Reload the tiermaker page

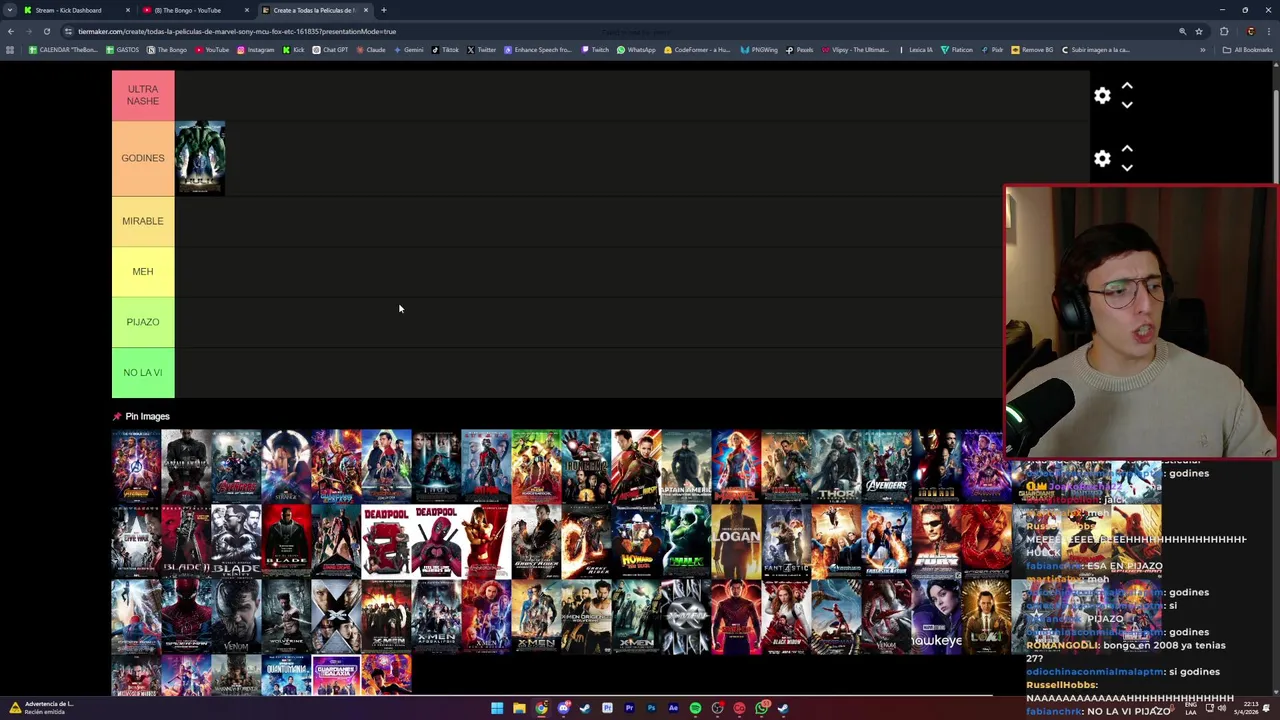click(46, 31)
